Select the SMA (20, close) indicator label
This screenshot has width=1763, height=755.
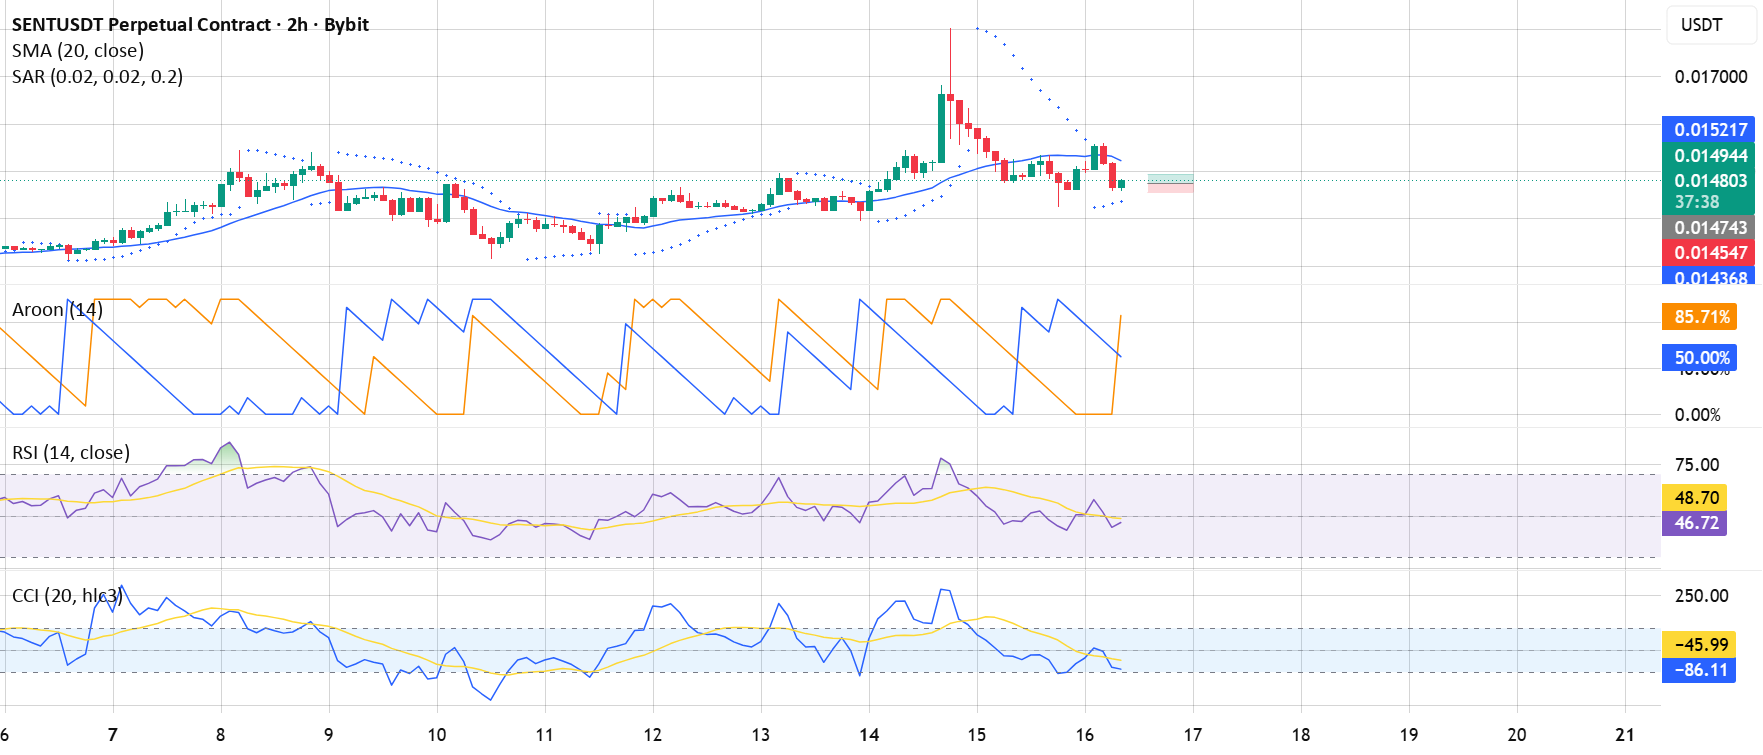pyautogui.click(x=78, y=50)
